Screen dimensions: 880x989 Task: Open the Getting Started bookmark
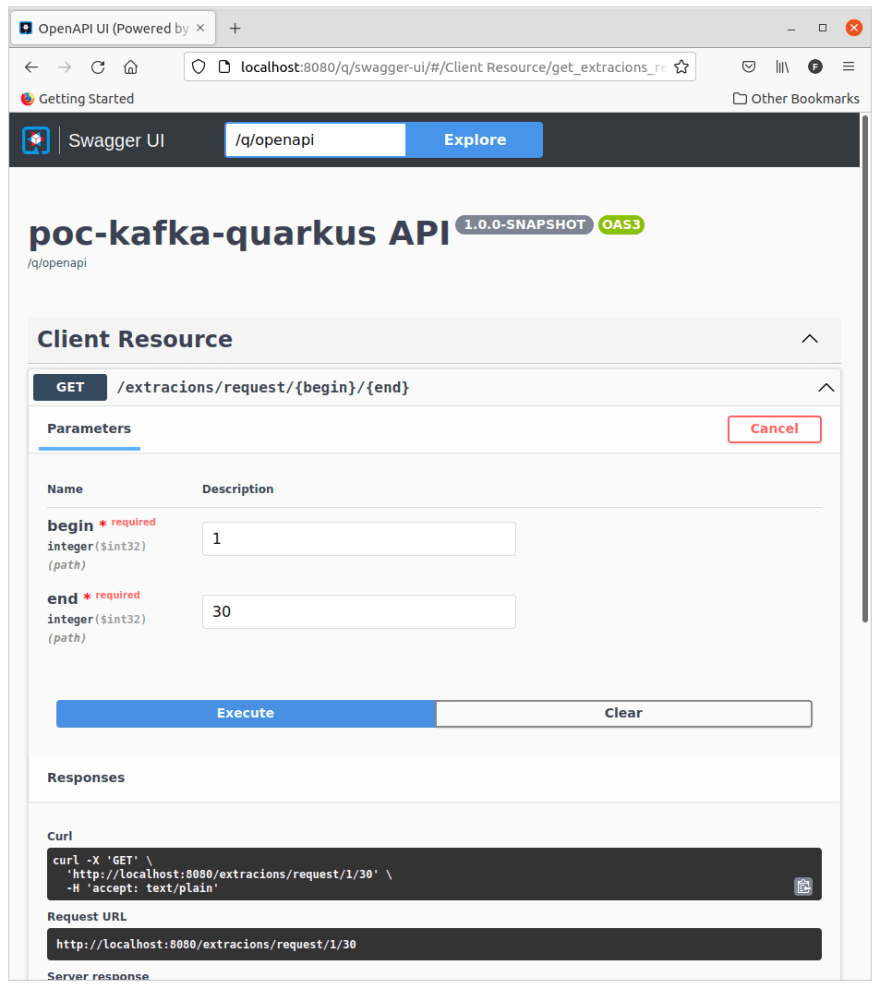(x=78, y=99)
